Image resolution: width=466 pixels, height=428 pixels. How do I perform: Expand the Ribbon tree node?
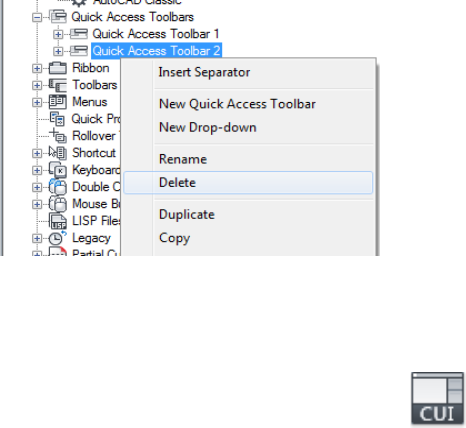point(37,68)
